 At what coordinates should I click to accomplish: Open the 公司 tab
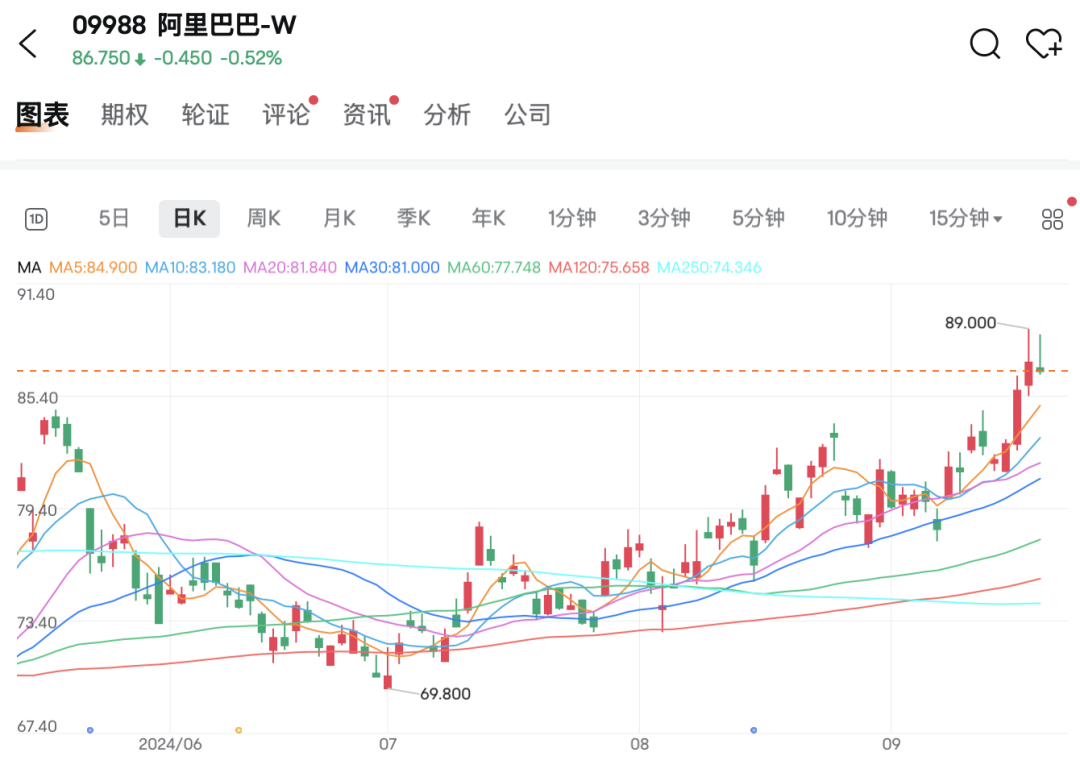click(x=528, y=114)
